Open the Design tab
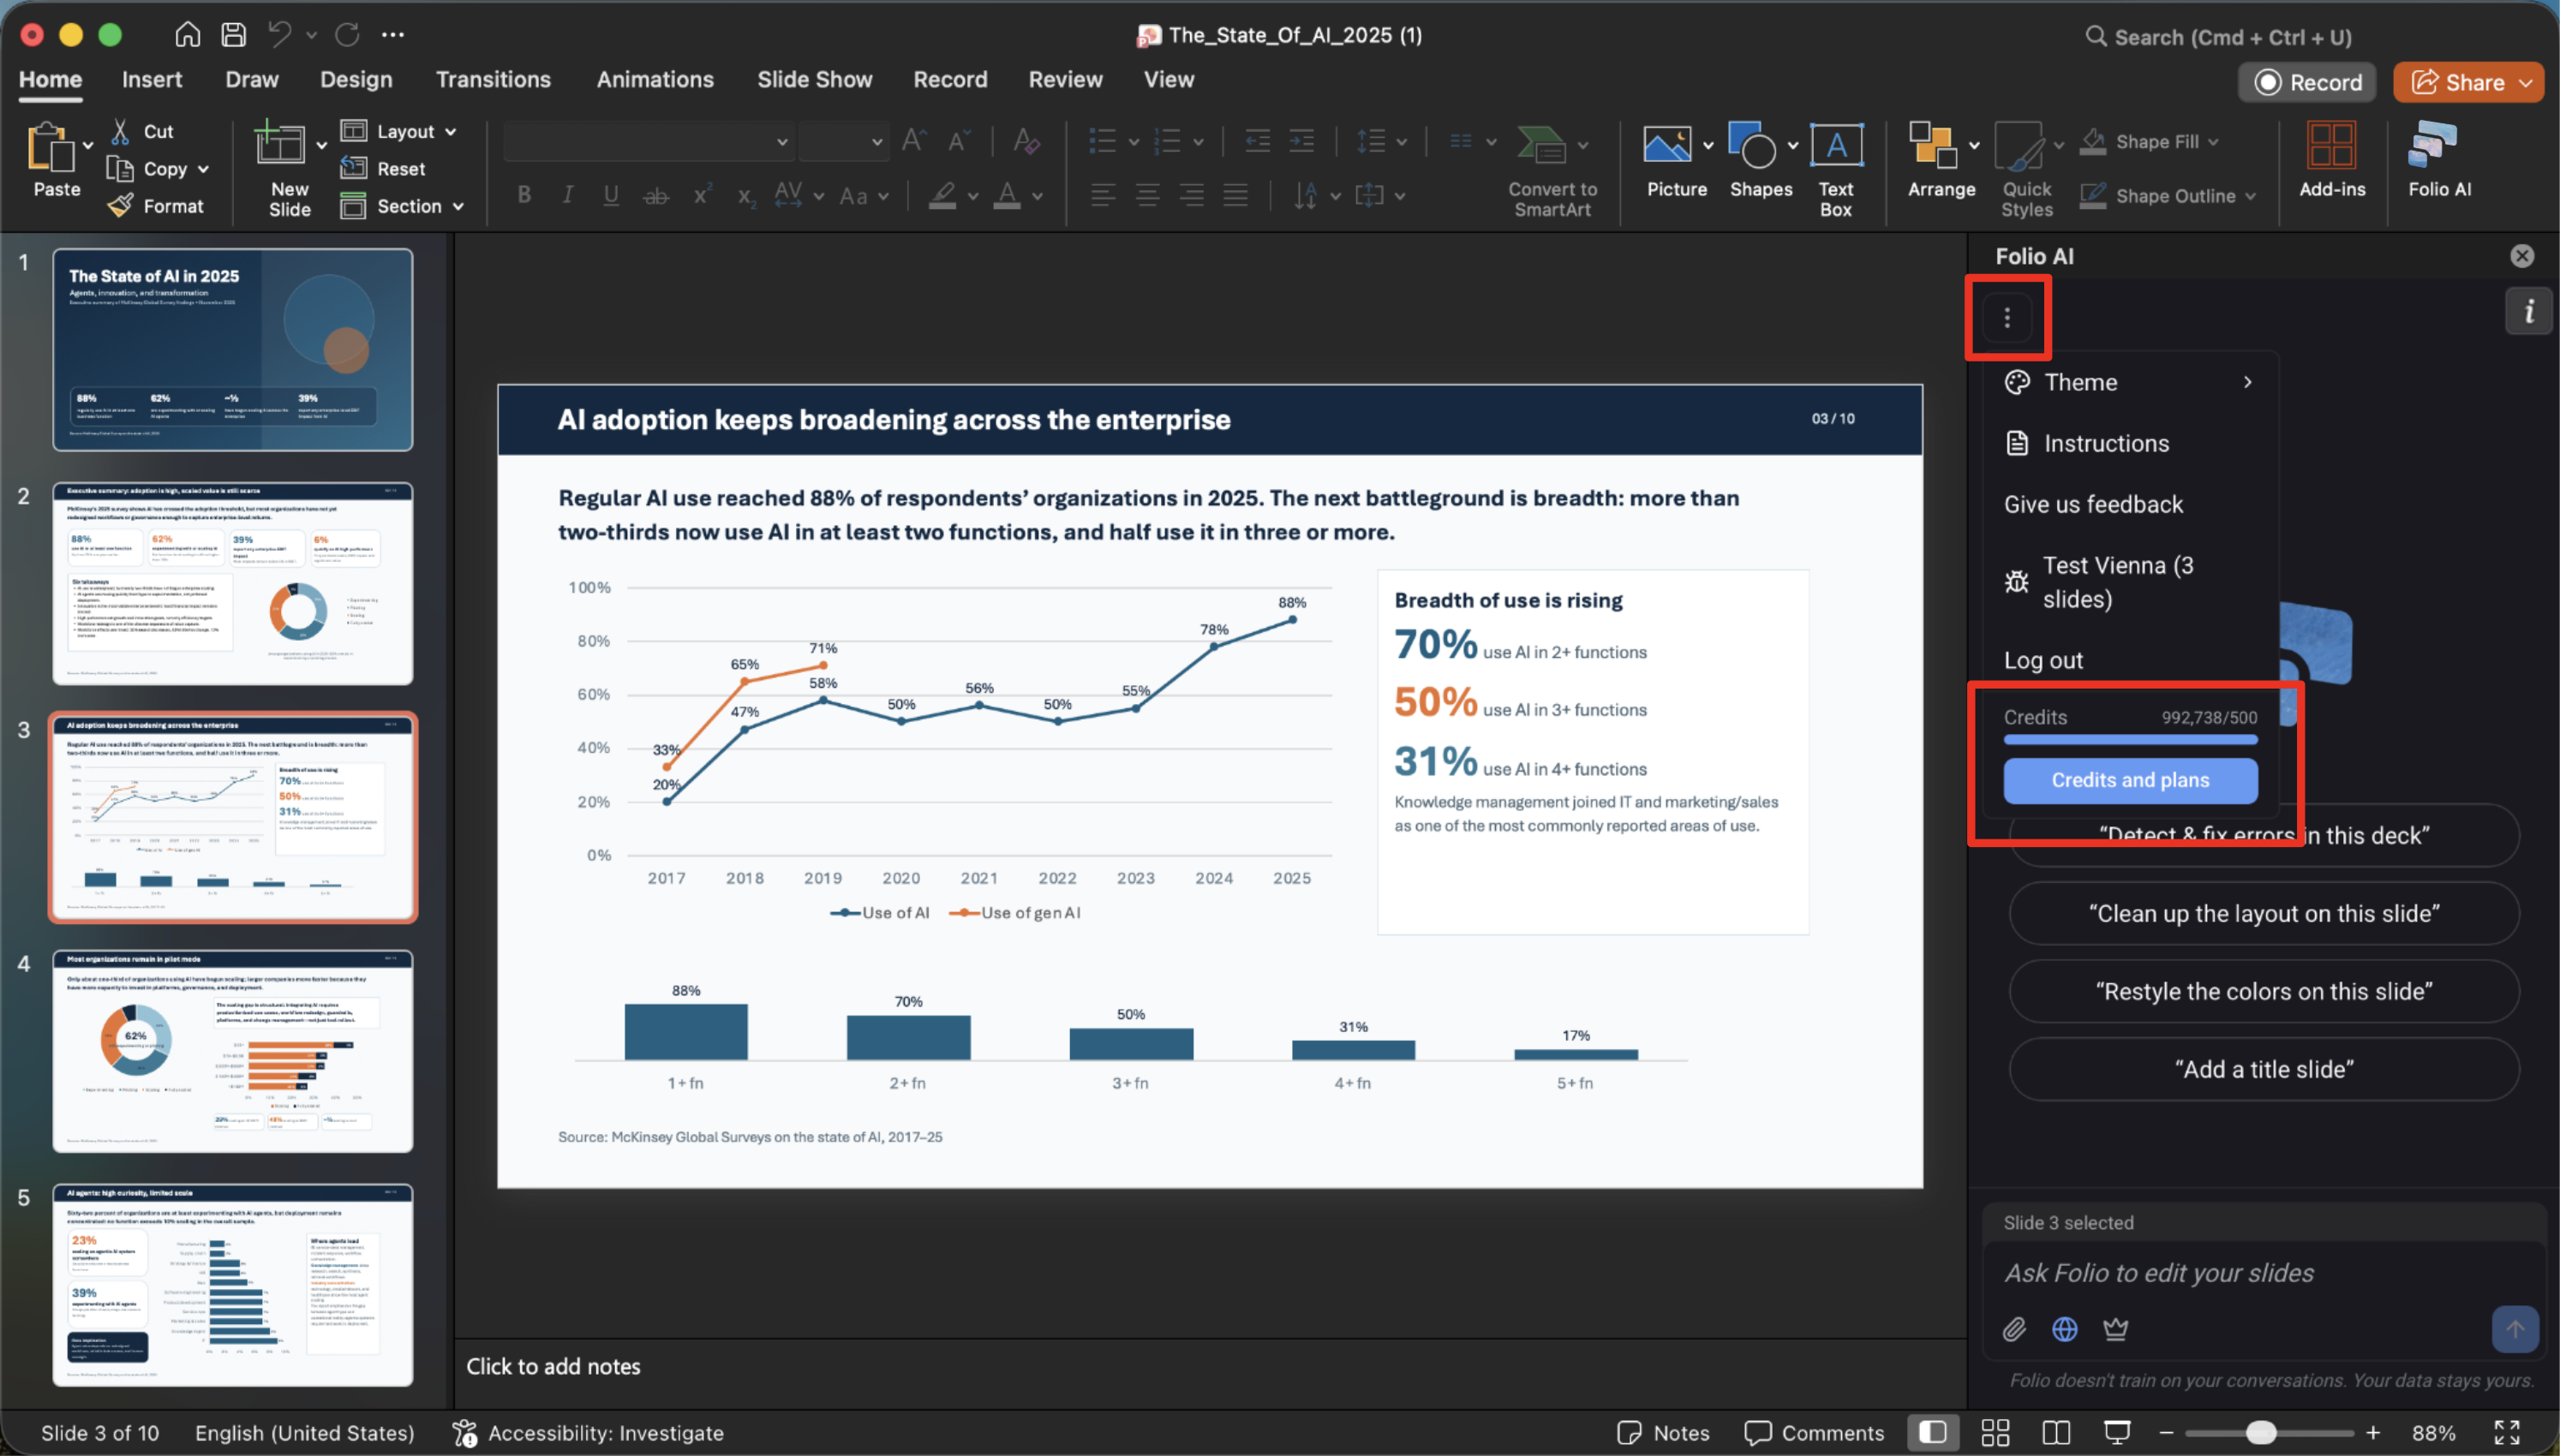The width and height of the screenshot is (2560, 1456). [x=356, y=79]
